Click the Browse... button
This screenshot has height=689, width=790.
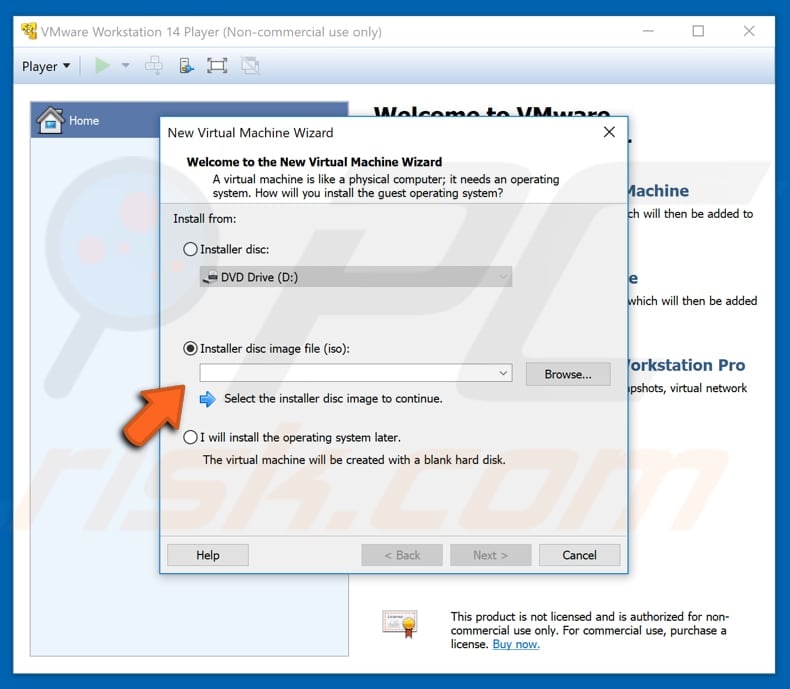tap(568, 374)
